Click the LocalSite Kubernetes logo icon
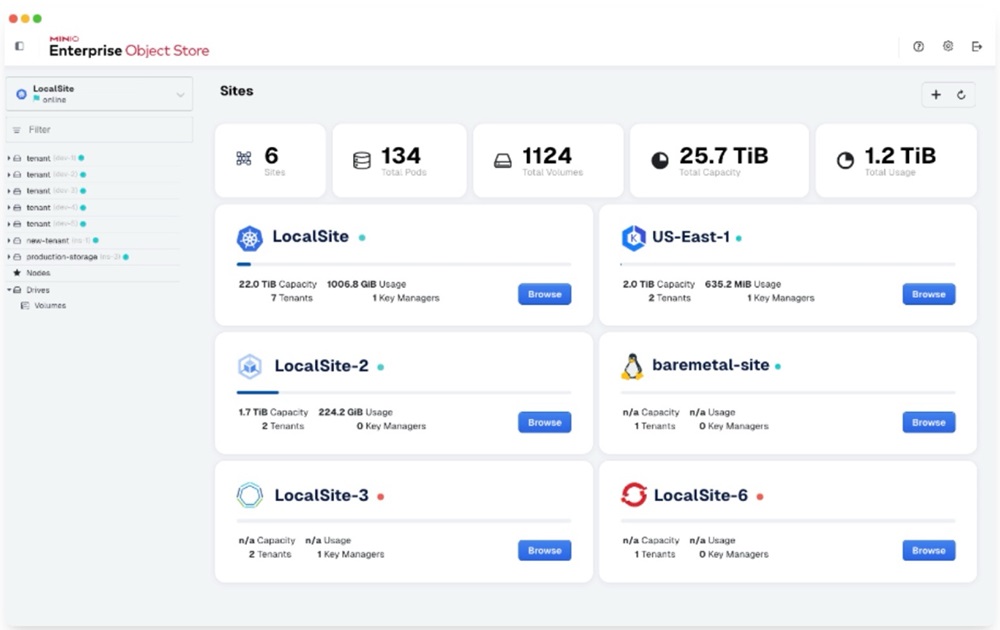This screenshot has height=630, width=1000. pyautogui.click(x=249, y=238)
